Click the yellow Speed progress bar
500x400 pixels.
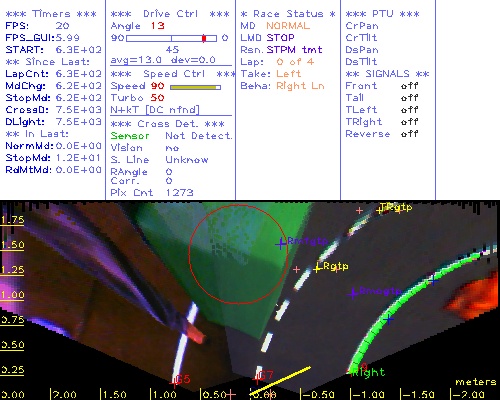click(x=195, y=87)
